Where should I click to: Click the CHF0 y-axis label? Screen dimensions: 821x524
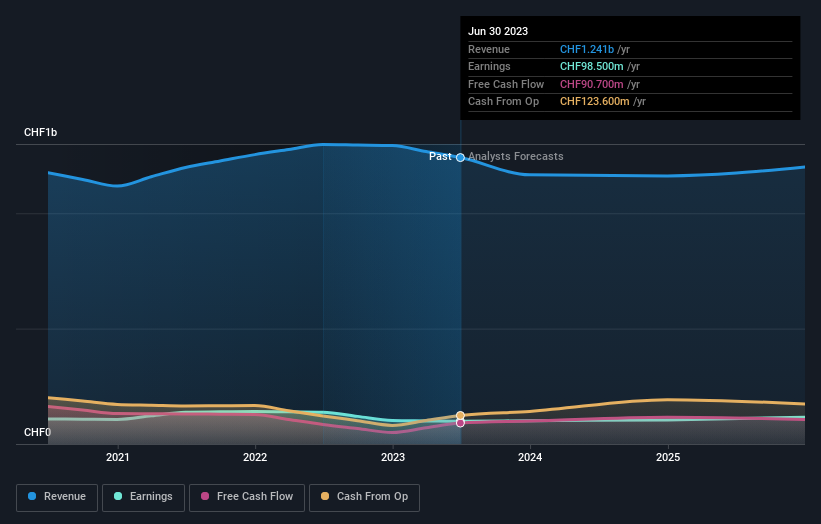click(x=37, y=432)
